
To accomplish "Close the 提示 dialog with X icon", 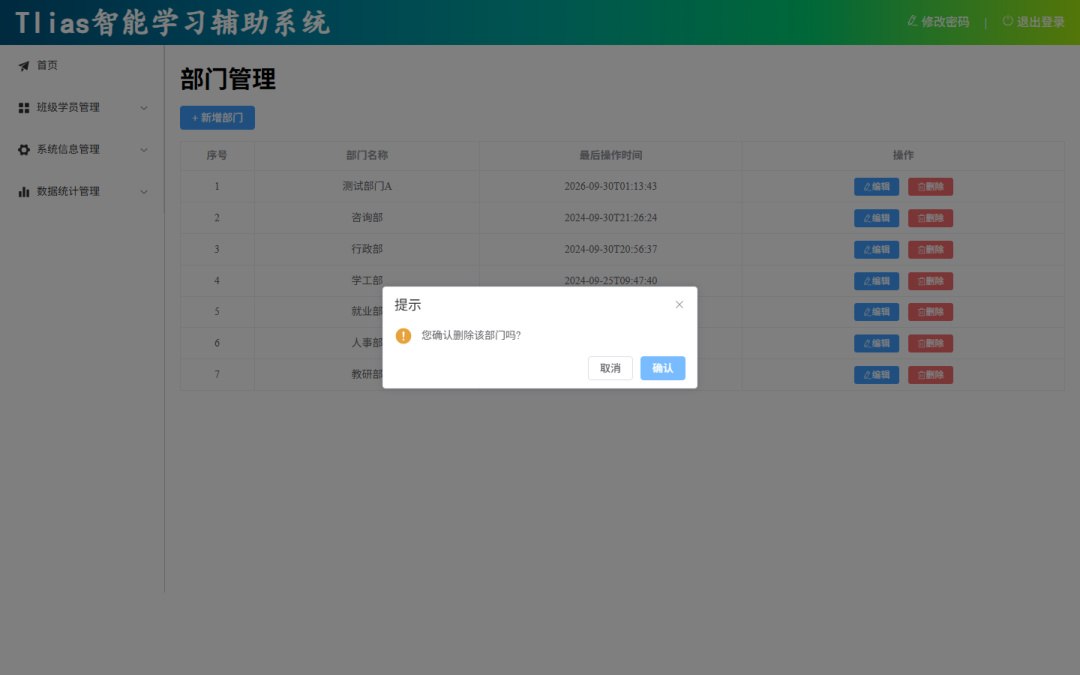I will (x=679, y=304).
